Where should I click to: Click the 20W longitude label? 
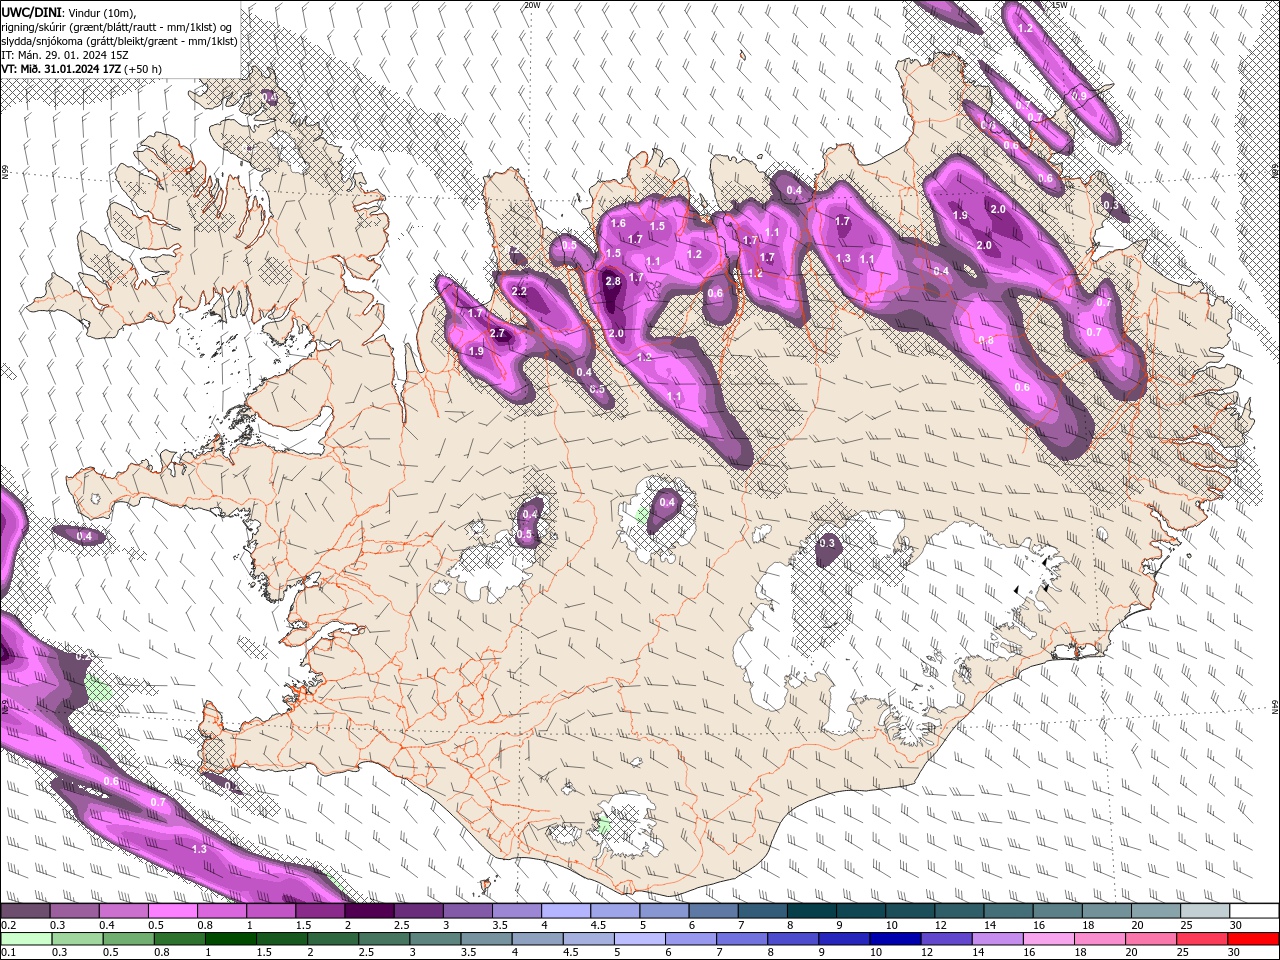(x=531, y=5)
